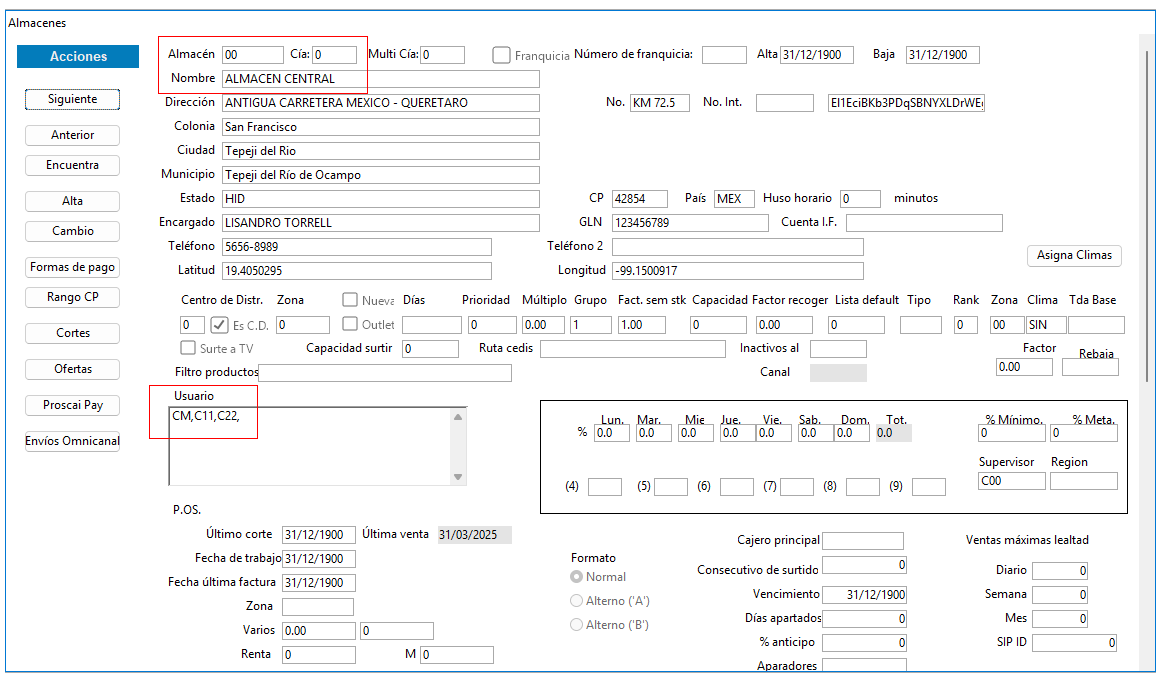The width and height of the screenshot is (1165, 682).
Task: Toggle the Es C.D. checkbox
Action: (219, 325)
